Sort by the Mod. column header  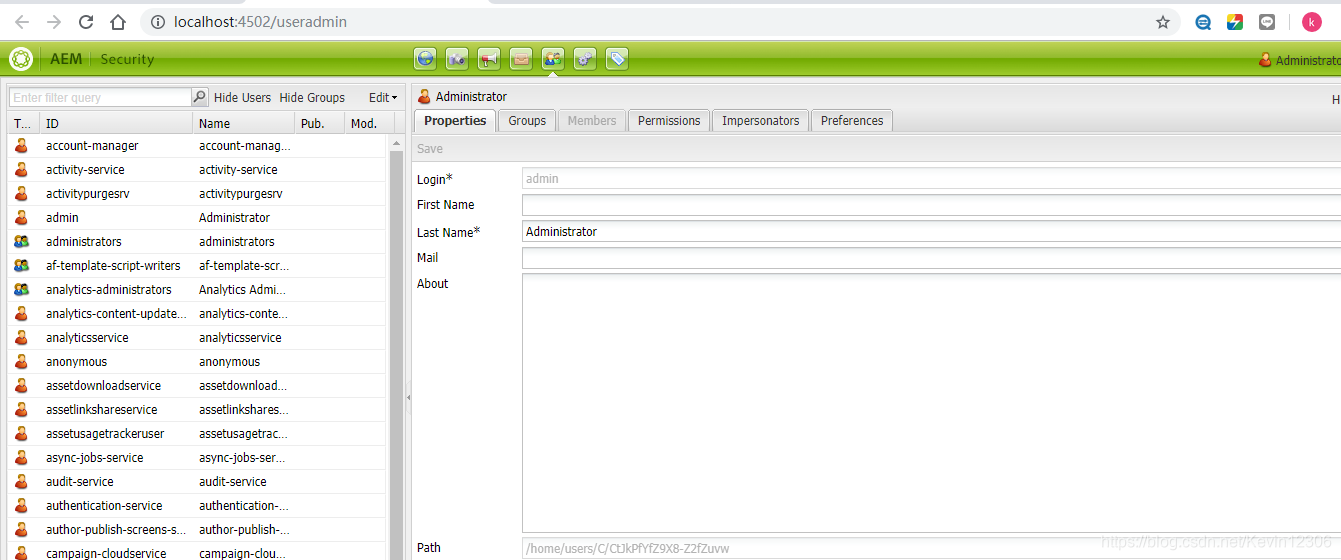click(369, 123)
